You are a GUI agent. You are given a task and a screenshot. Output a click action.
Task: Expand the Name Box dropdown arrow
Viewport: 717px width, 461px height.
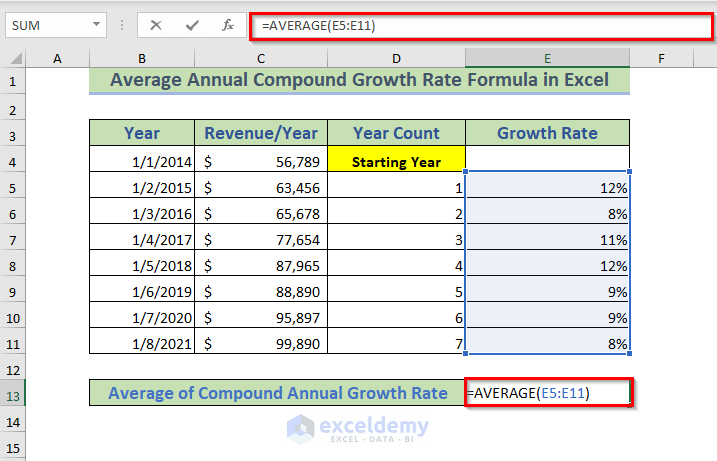coord(96,24)
